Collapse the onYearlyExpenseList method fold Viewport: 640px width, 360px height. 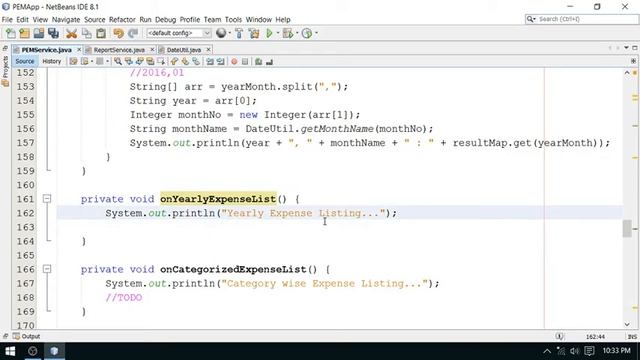(47, 199)
